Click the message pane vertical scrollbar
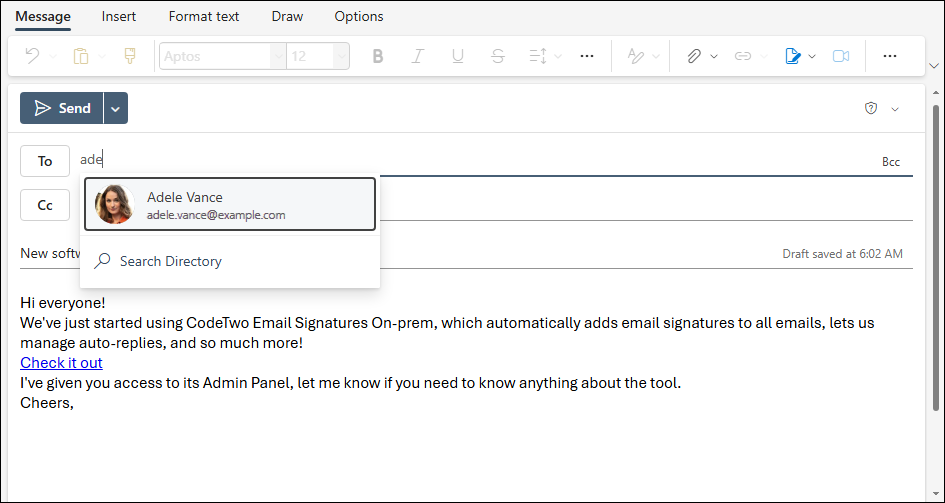 point(935,258)
